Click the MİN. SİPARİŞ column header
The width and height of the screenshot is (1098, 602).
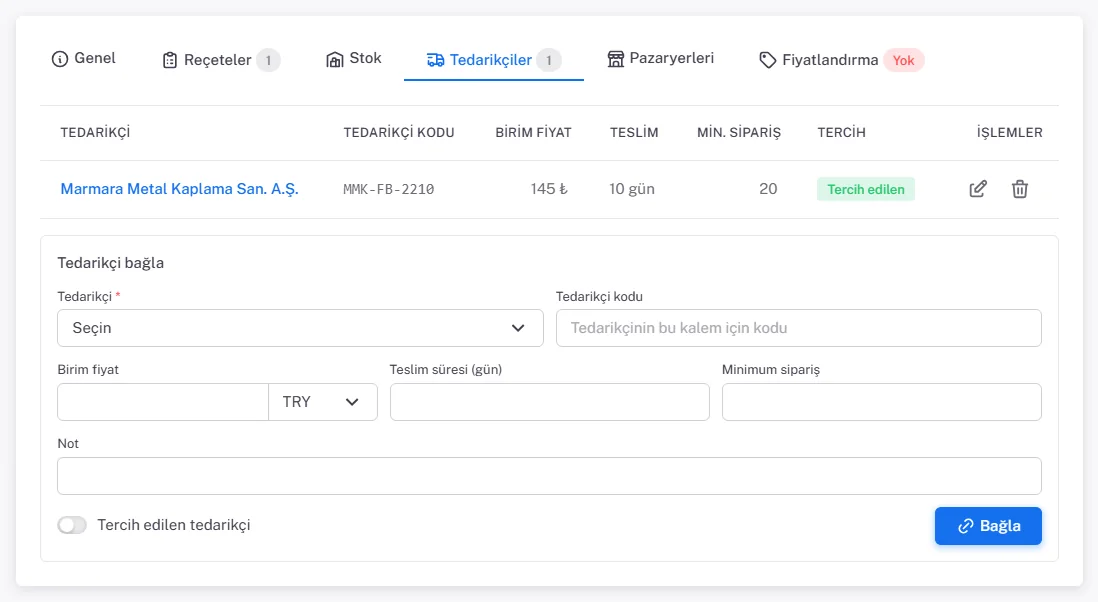(x=739, y=132)
